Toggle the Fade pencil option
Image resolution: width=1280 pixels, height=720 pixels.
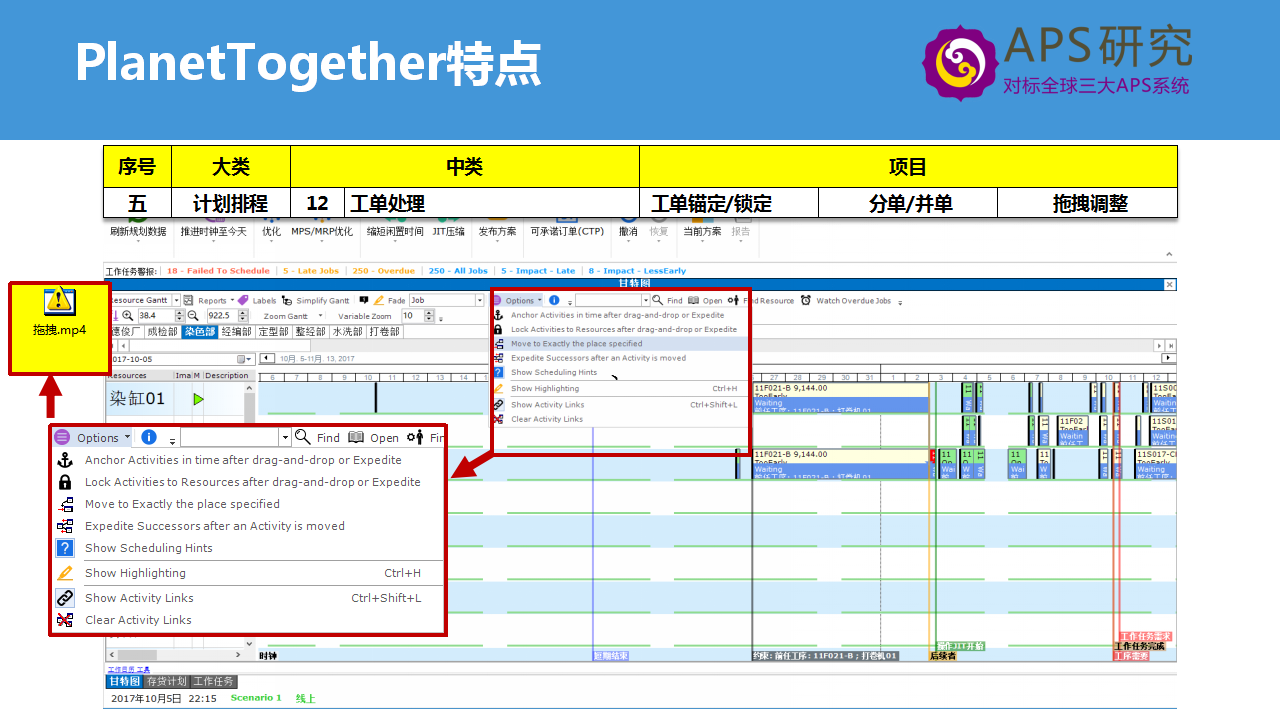[x=379, y=300]
